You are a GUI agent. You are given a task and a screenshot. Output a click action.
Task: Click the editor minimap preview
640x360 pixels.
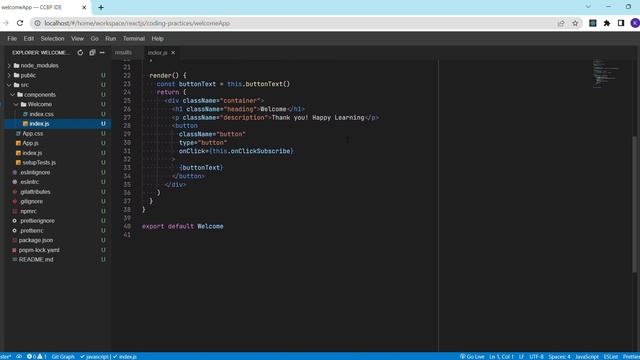click(606, 73)
